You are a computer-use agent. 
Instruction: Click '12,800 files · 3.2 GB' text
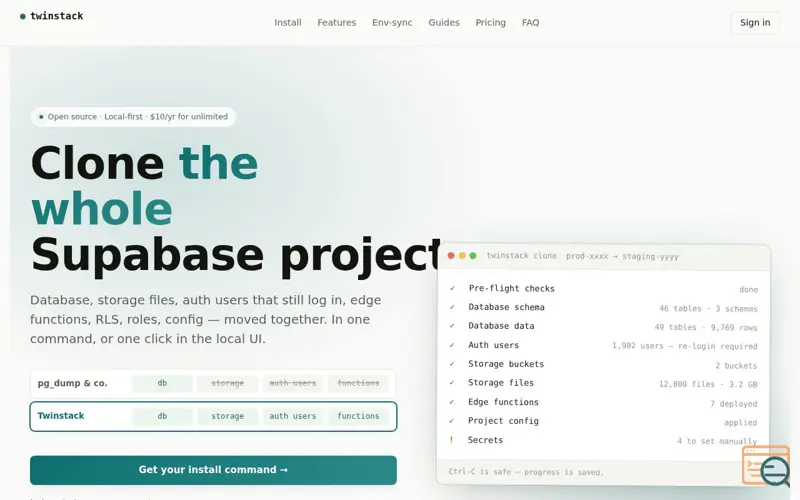click(x=708, y=384)
